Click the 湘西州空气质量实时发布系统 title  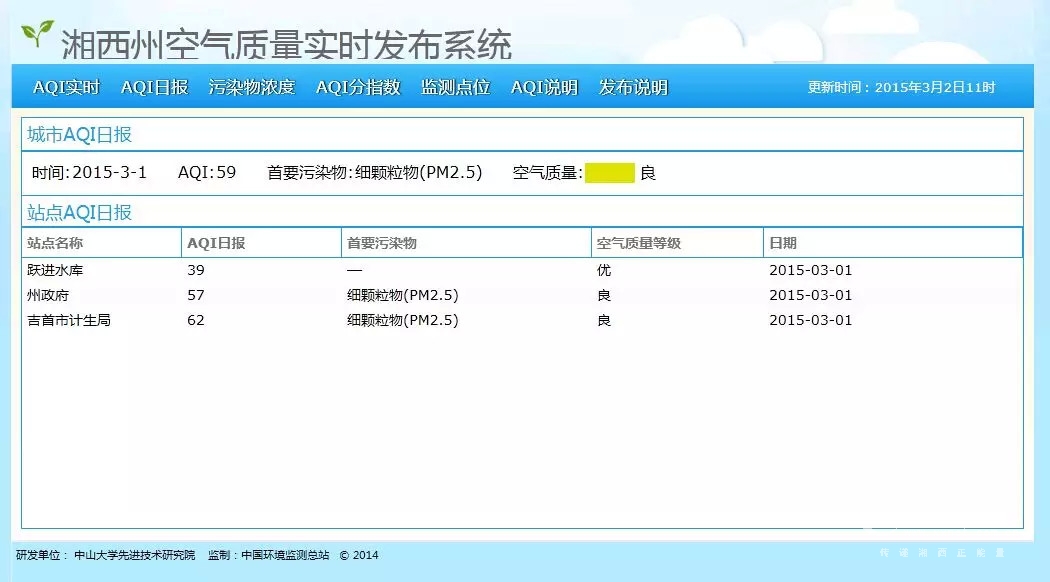286,44
